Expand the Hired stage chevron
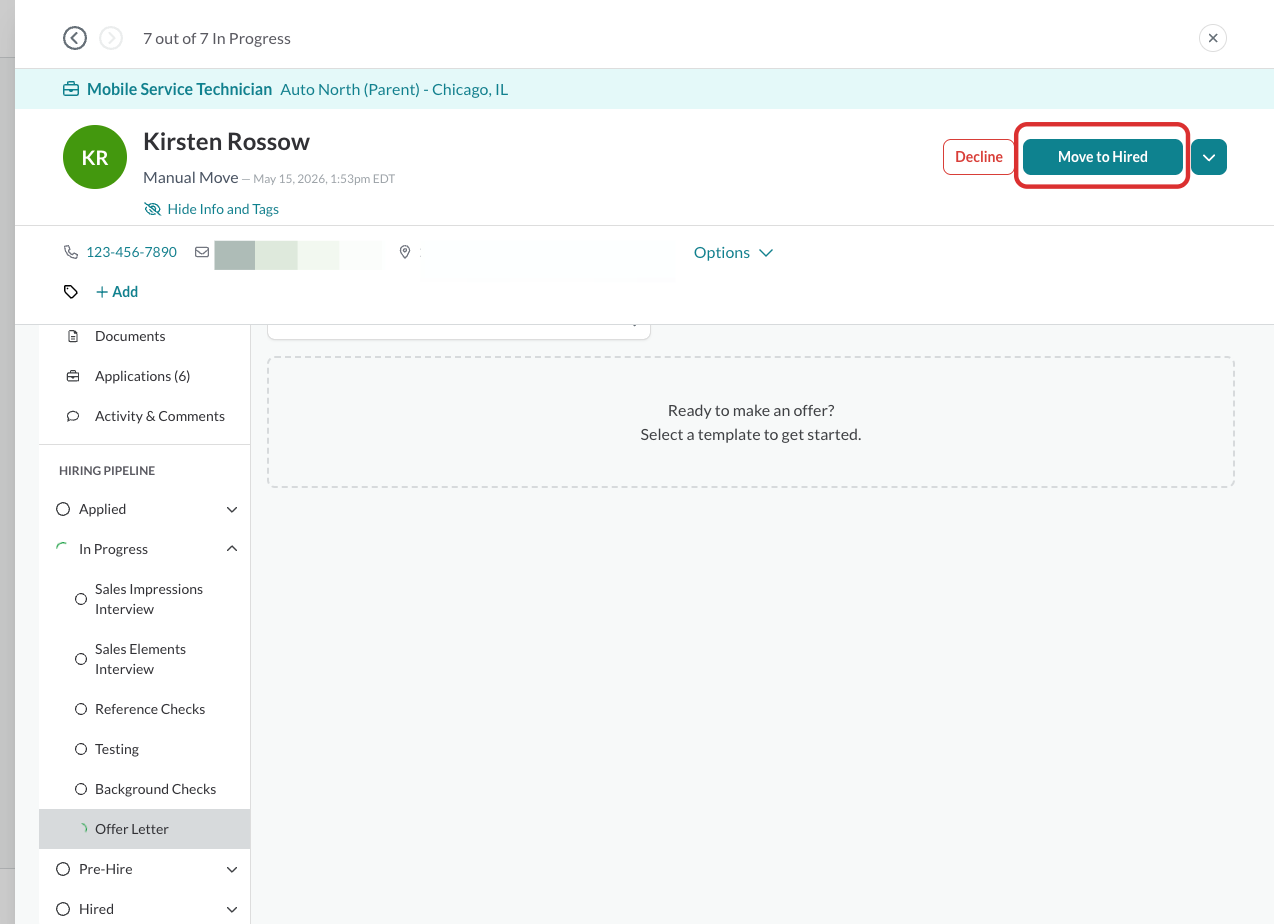This screenshot has width=1274, height=924. pyautogui.click(x=232, y=909)
